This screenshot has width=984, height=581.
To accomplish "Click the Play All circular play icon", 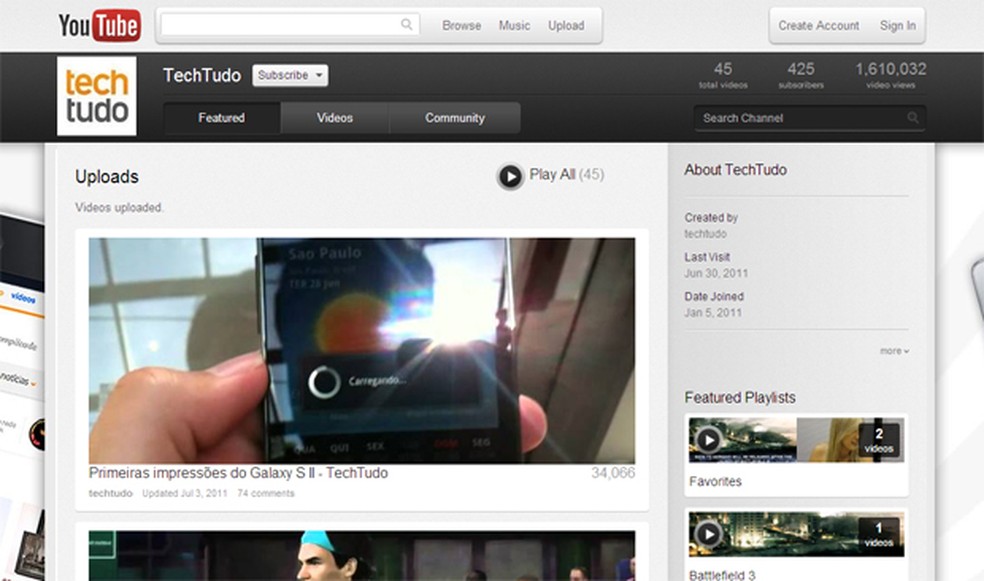I will (x=510, y=176).
